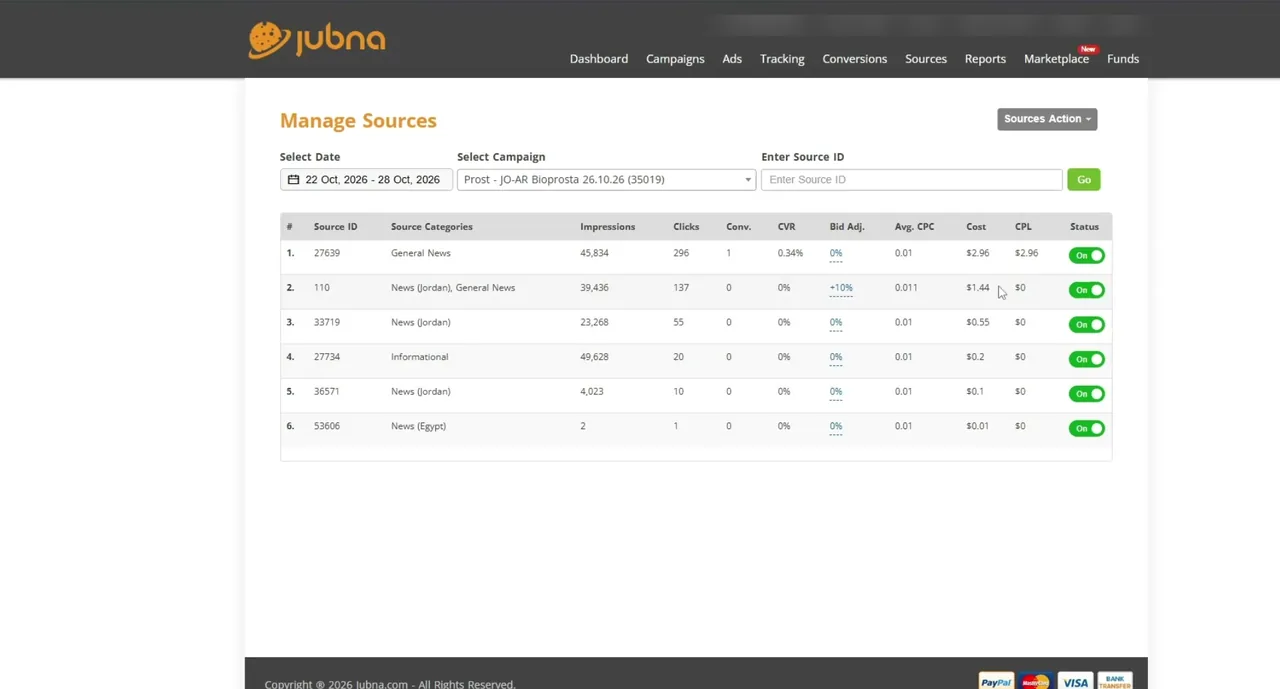
Task: Go to the Funds page
Action: coord(1123,59)
